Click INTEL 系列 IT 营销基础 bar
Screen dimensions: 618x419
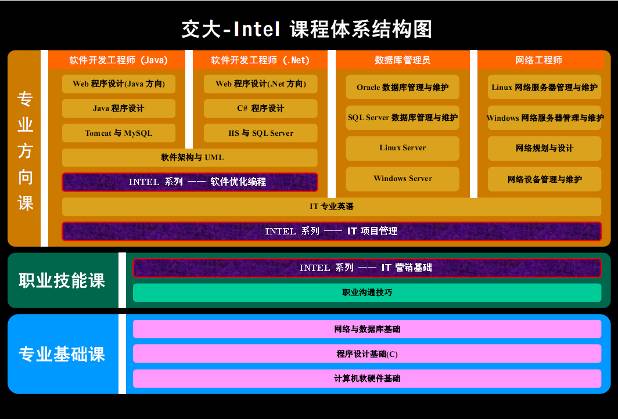366,268
